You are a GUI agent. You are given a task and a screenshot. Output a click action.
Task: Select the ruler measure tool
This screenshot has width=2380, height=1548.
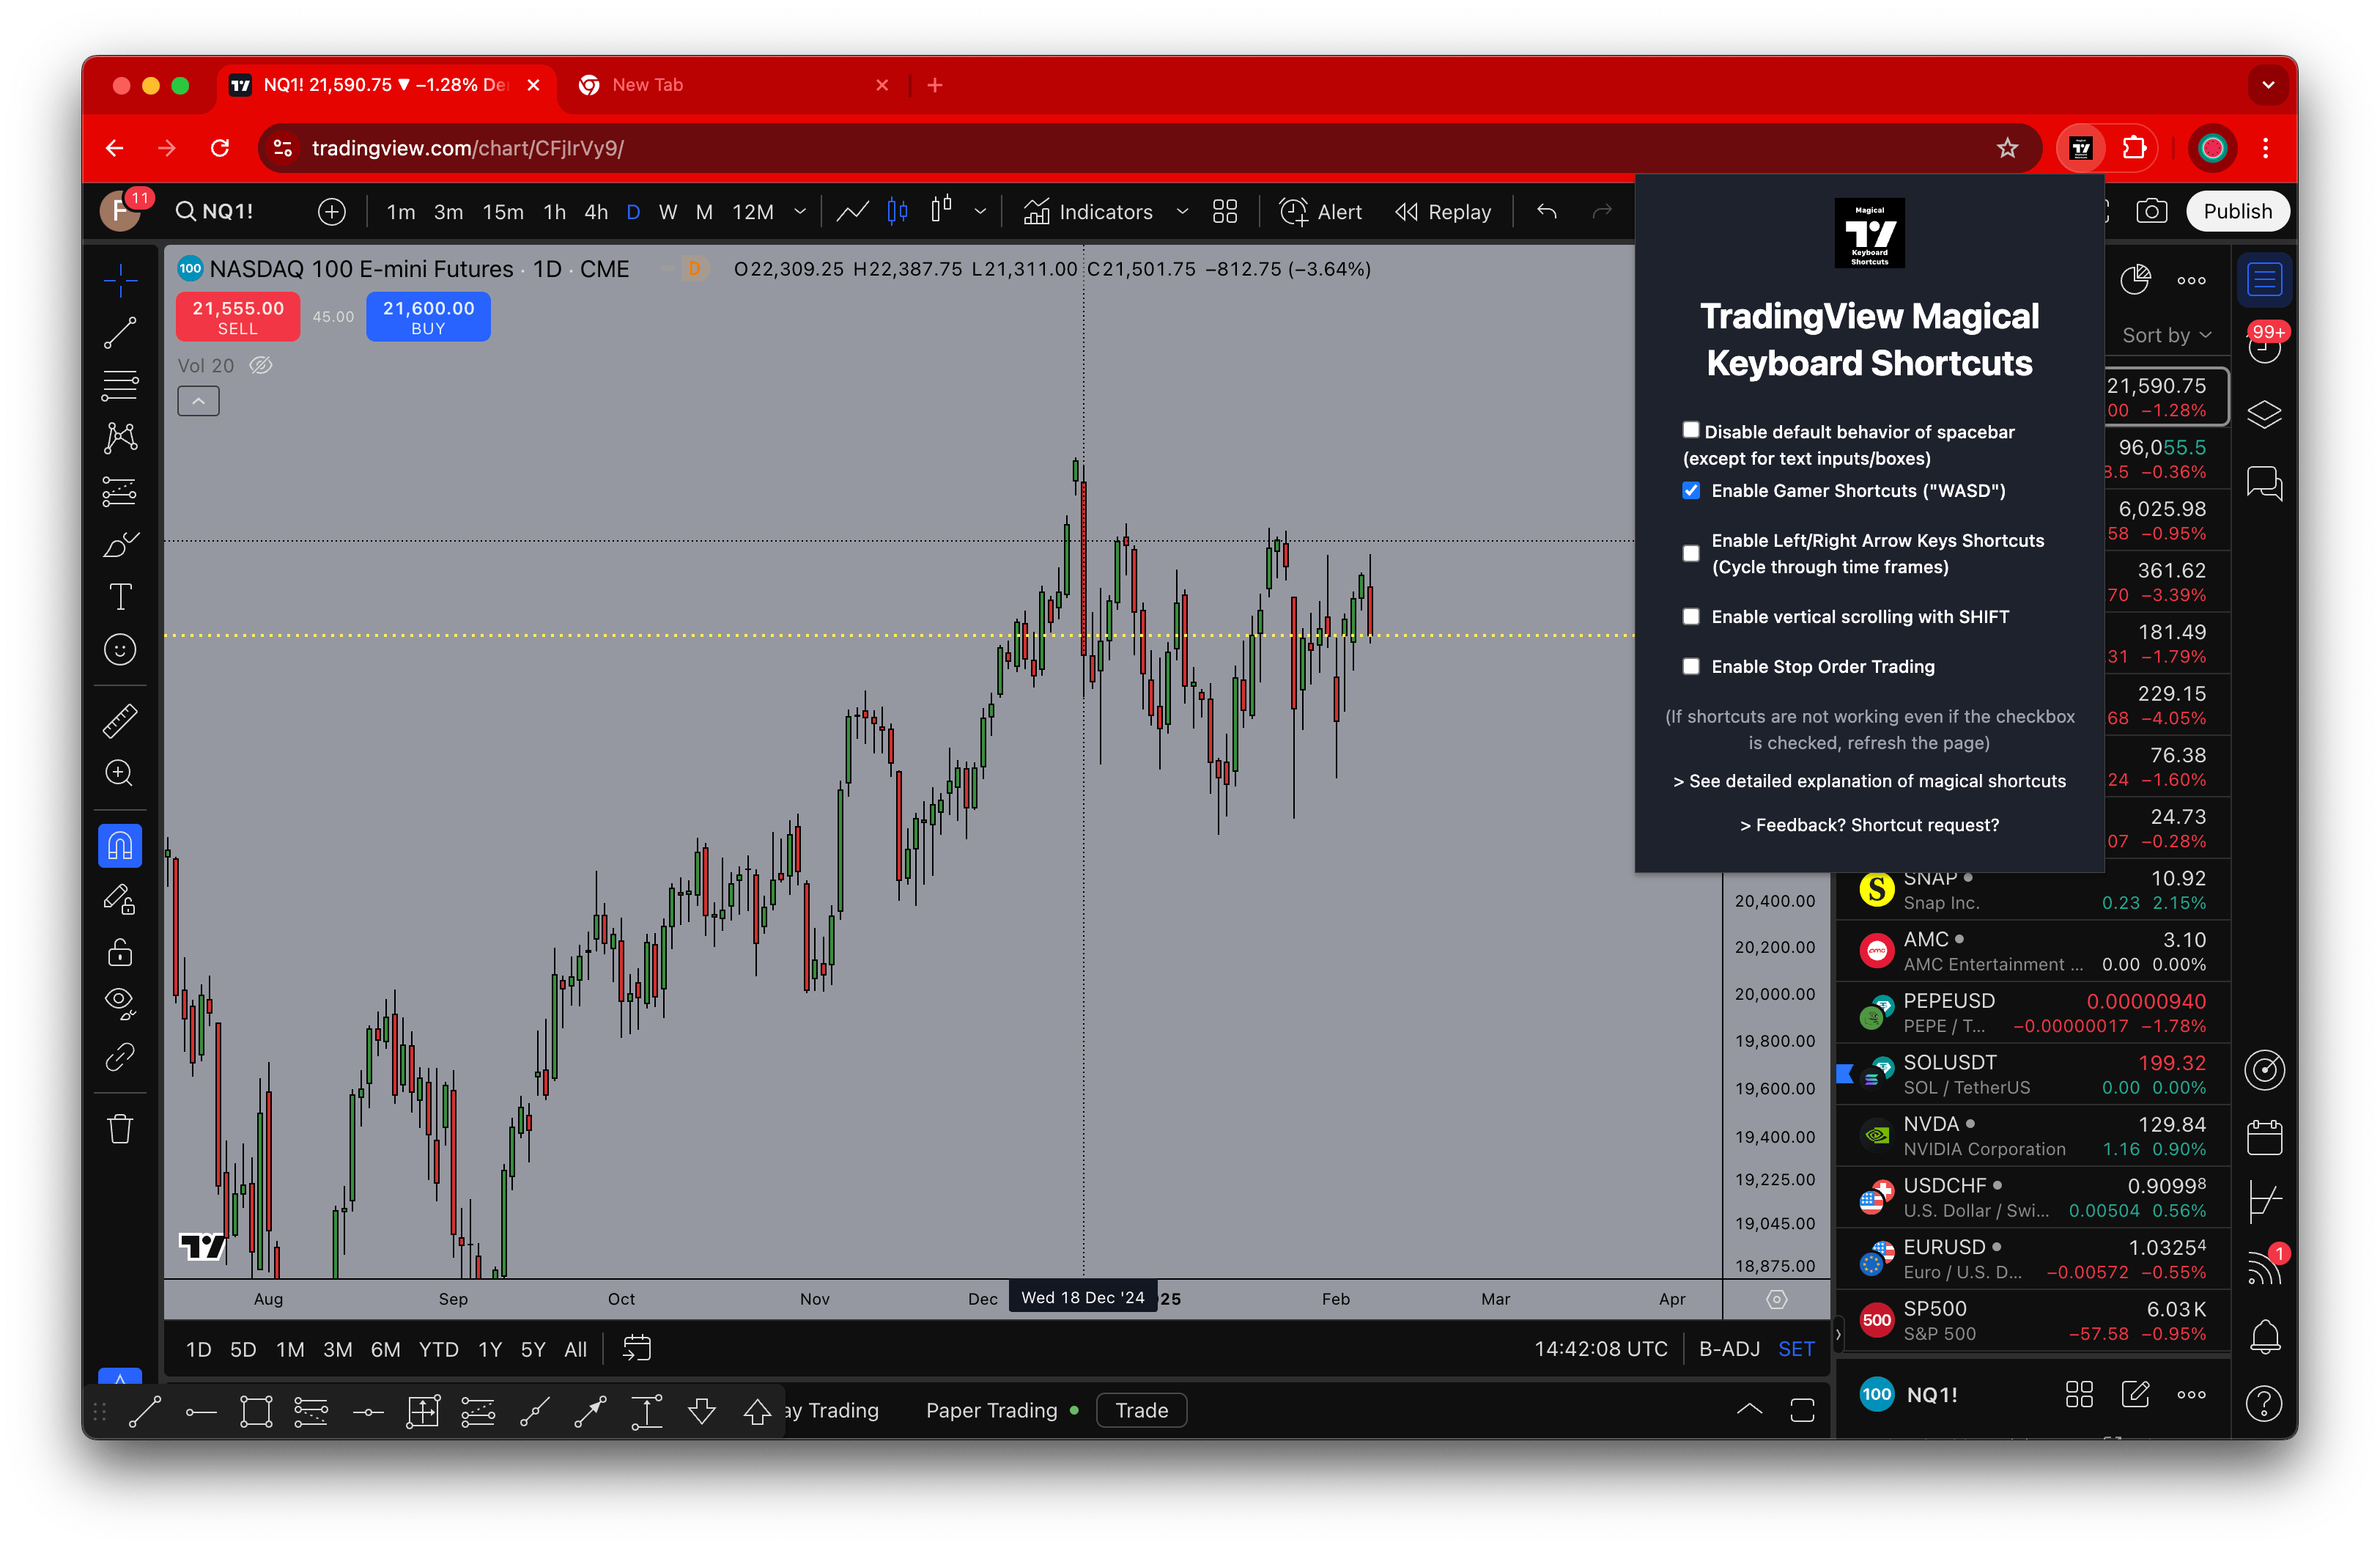pyautogui.click(x=120, y=721)
